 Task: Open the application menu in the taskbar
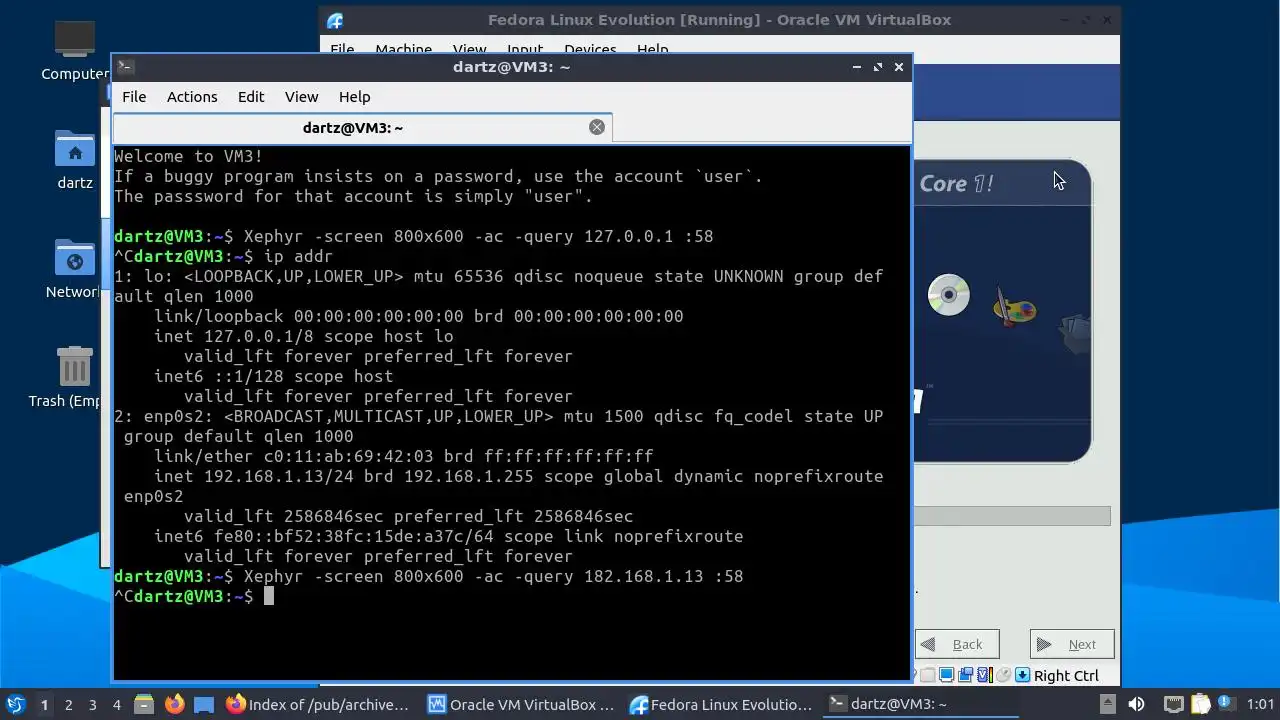coord(16,704)
